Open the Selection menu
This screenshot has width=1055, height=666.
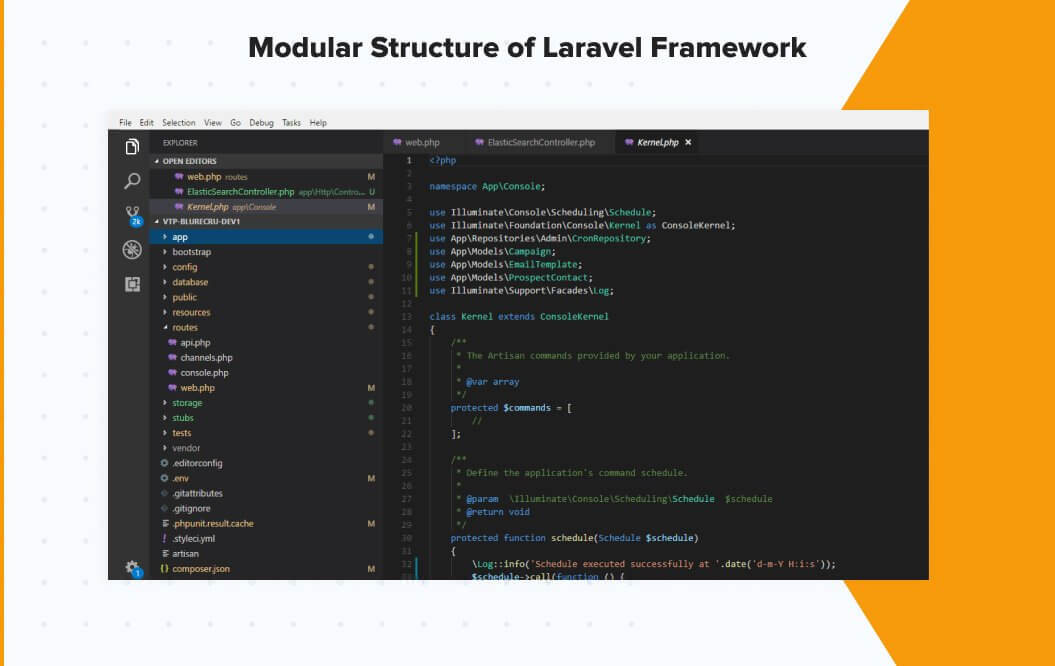click(179, 123)
